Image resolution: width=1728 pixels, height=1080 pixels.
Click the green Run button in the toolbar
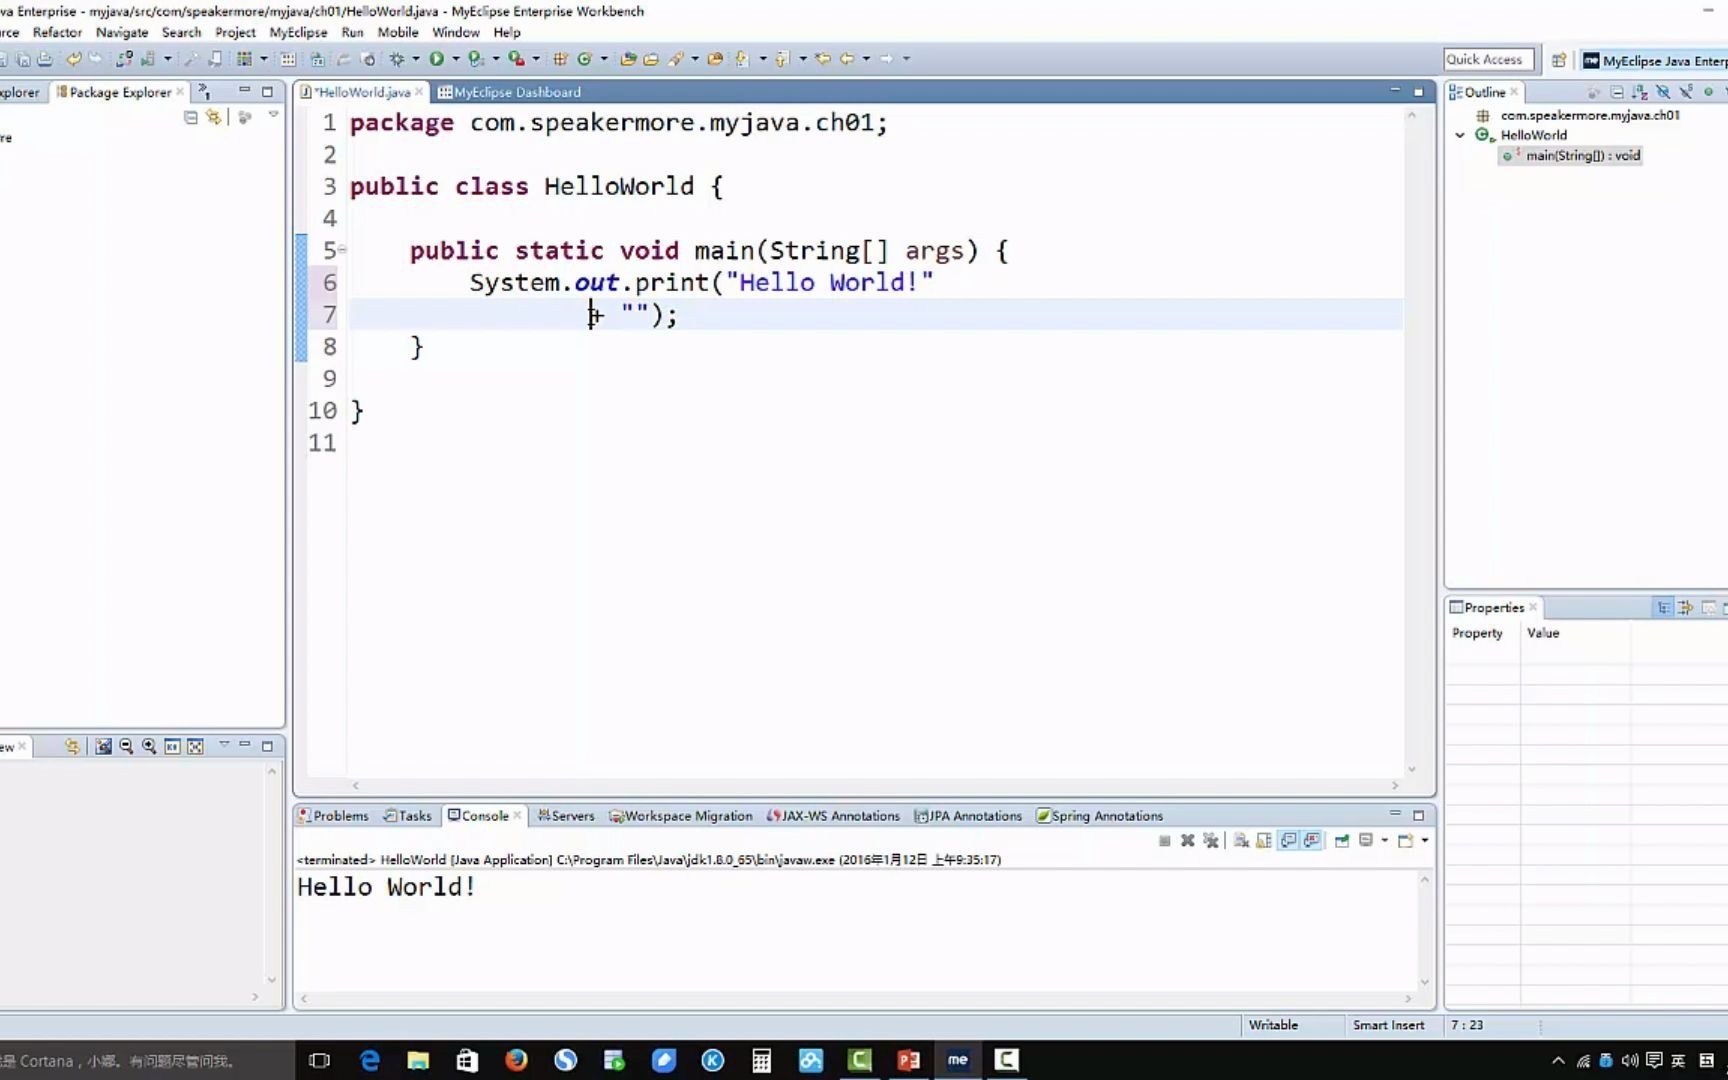[x=436, y=59]
